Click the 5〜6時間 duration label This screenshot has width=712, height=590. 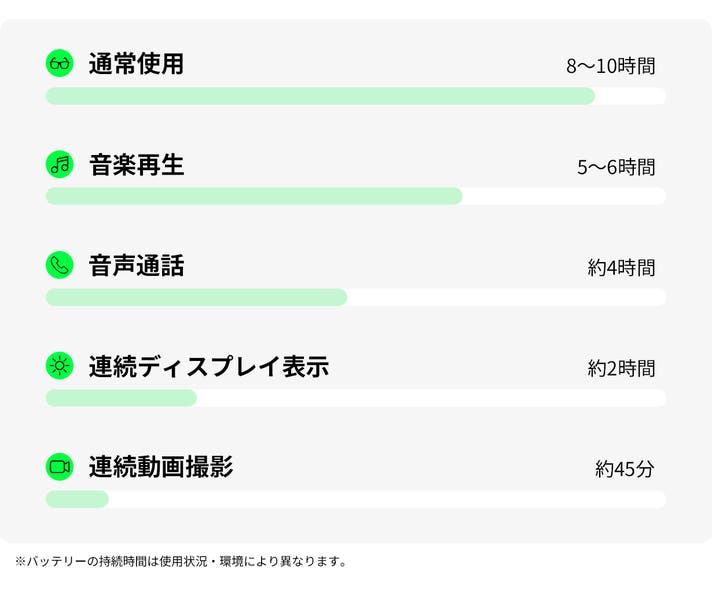point(615,167)
